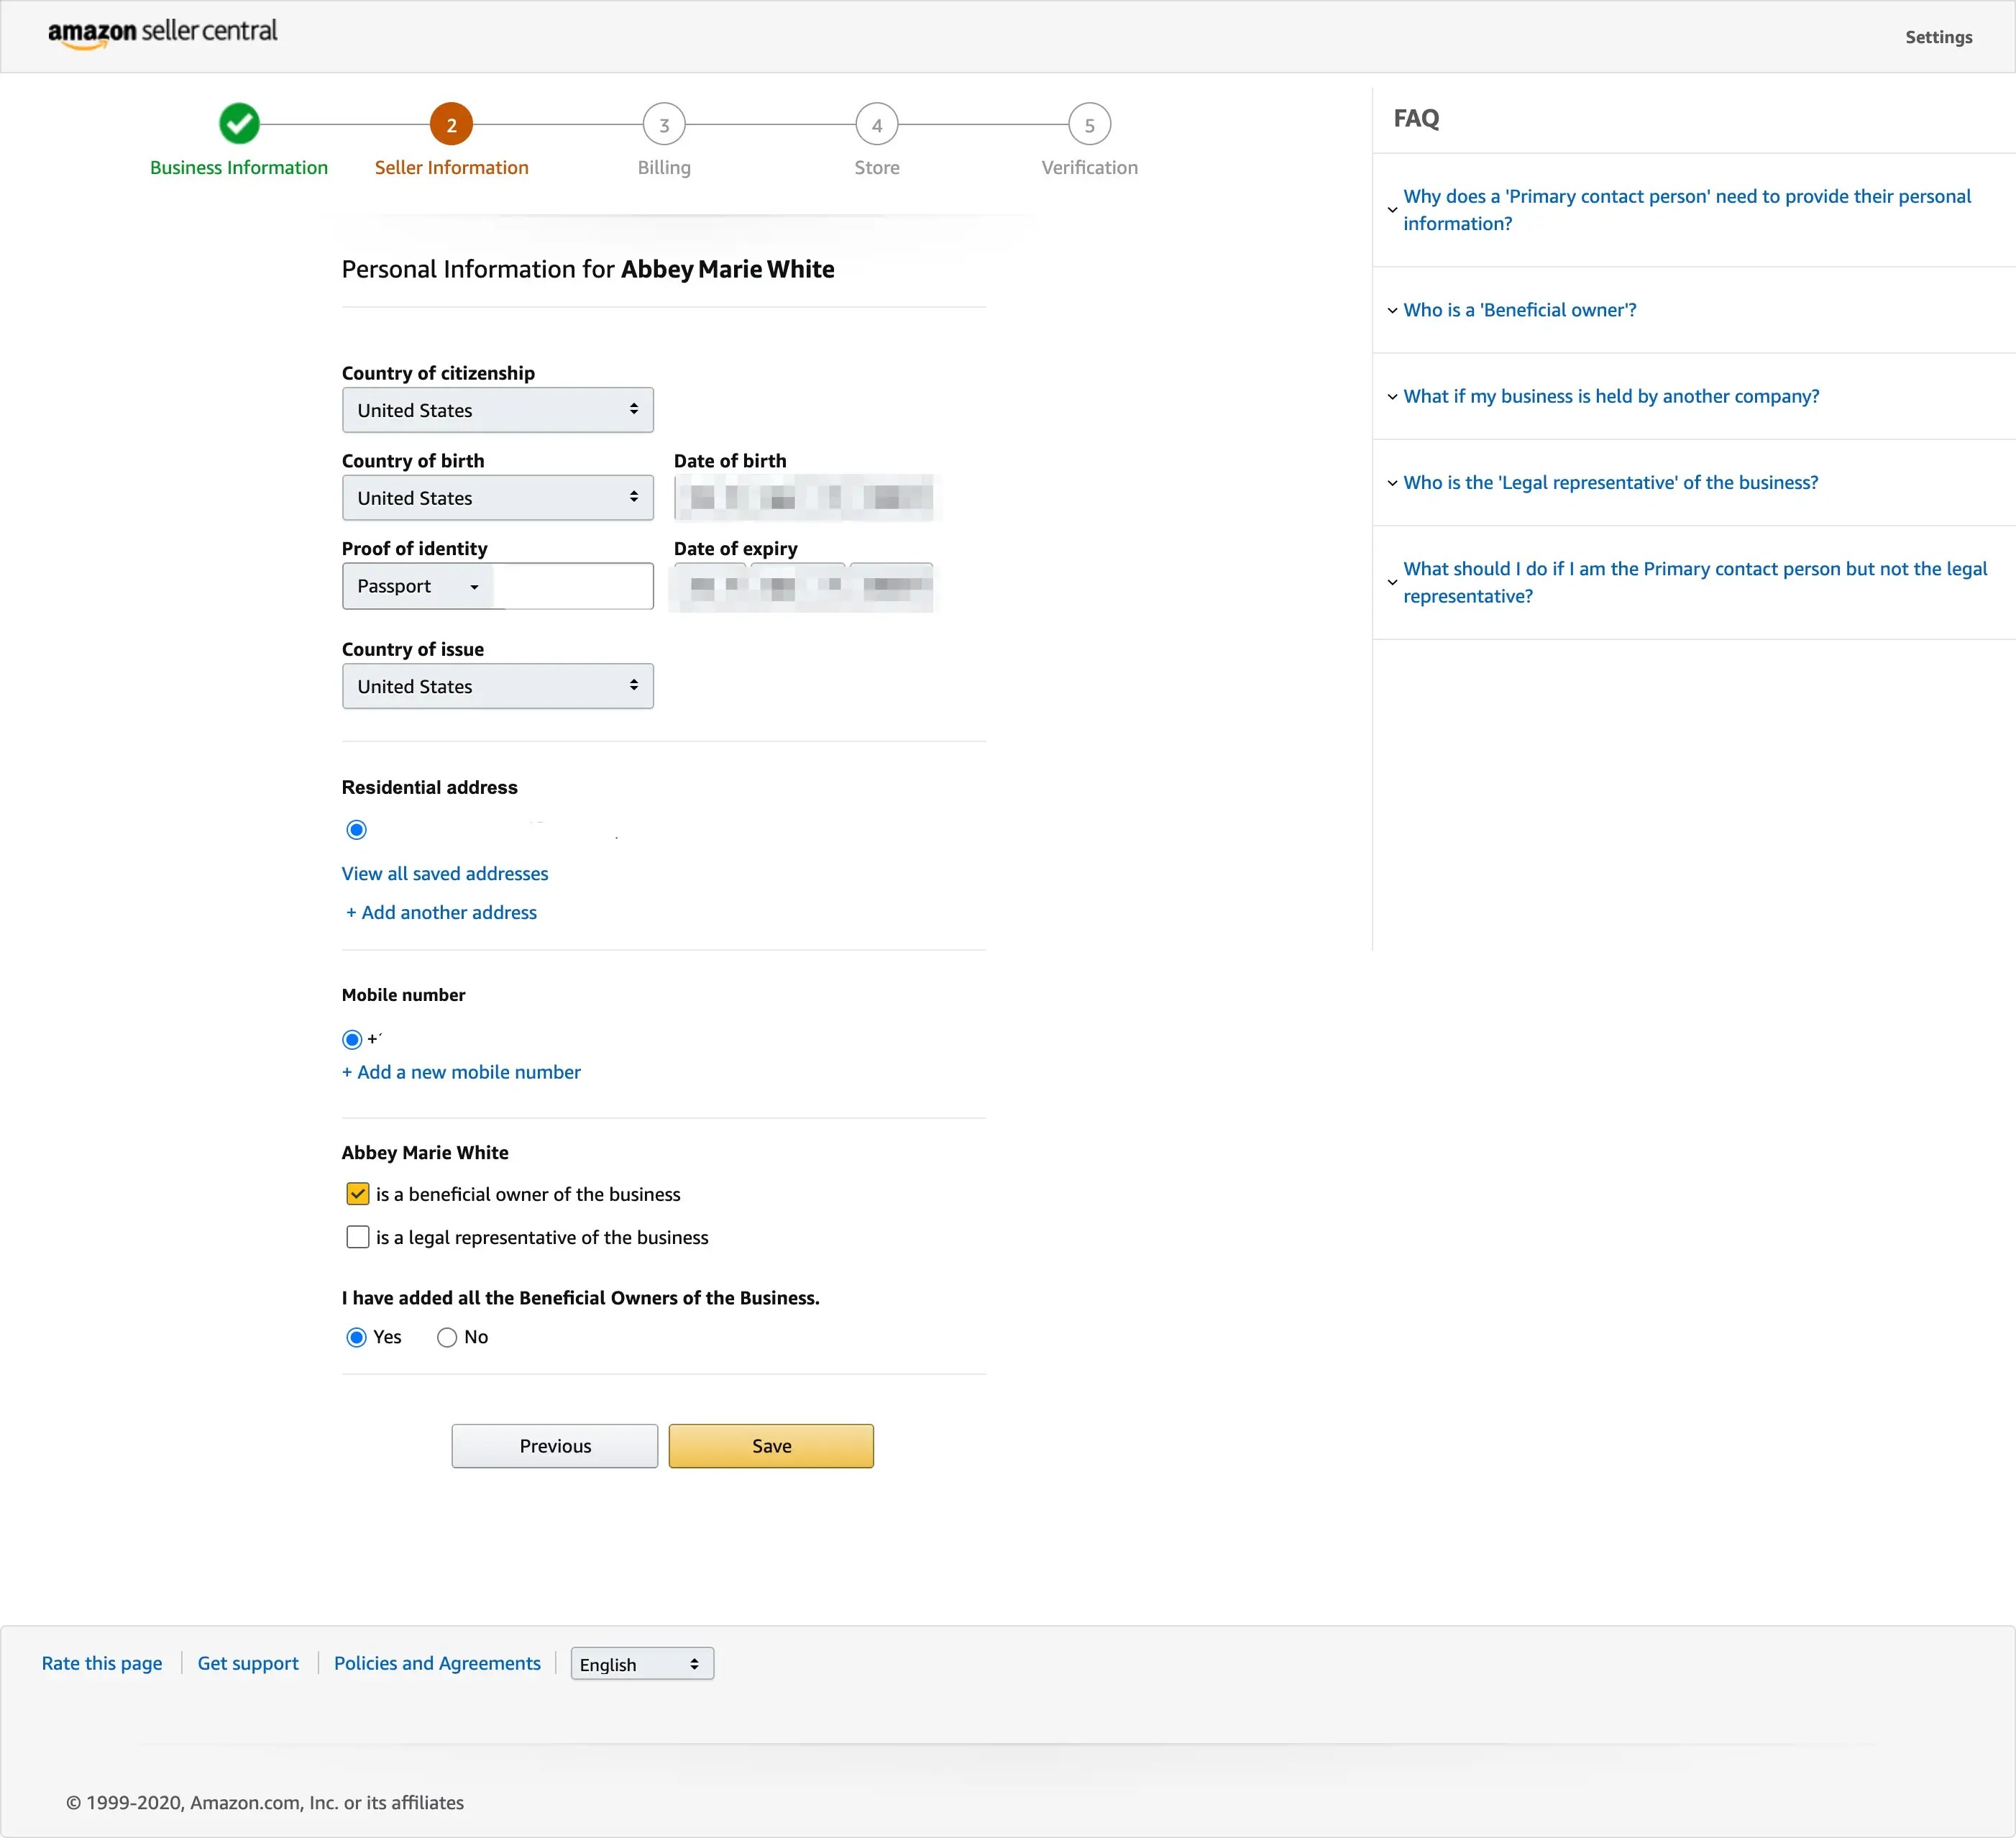Click the step 3 Billing circle

(x=664, y=124)
